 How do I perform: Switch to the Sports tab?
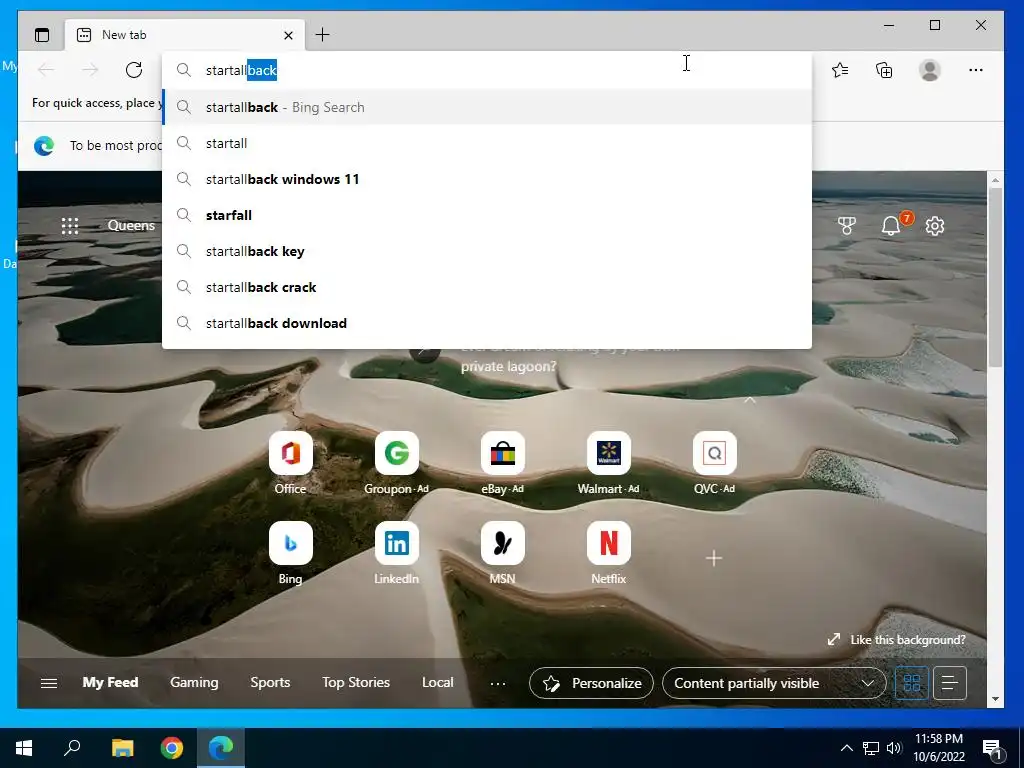[x=270, y=682]
